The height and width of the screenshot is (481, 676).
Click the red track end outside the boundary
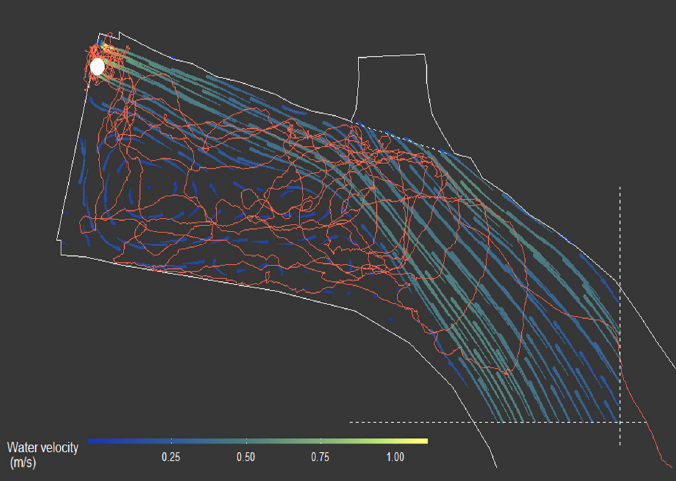(670, 465)
